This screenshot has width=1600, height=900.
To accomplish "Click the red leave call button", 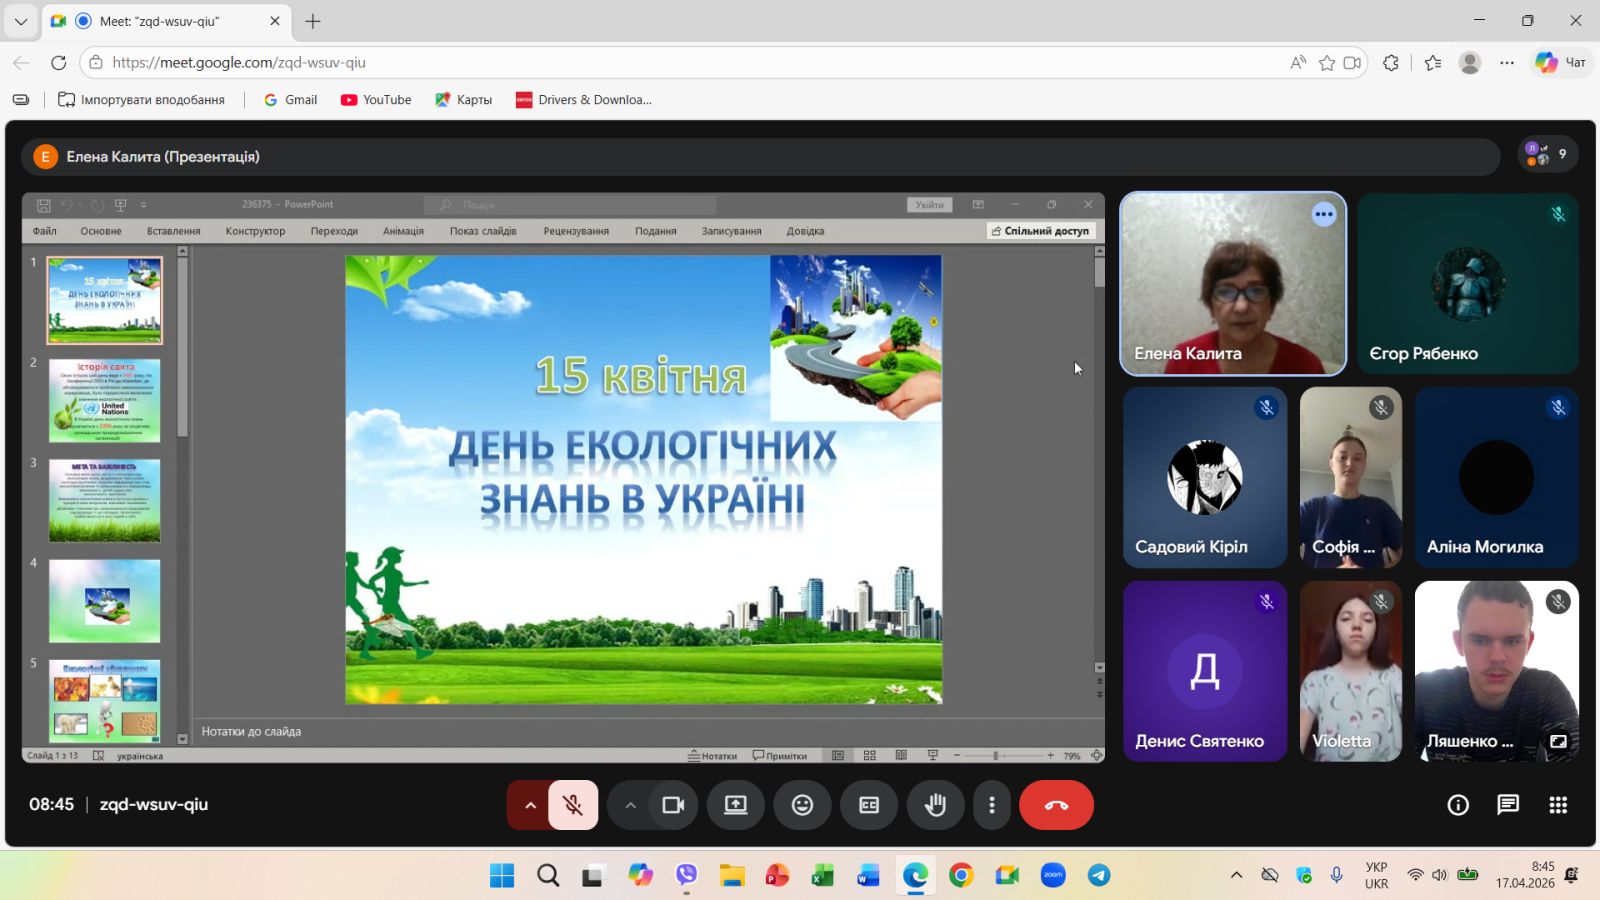I will click(1056, 805).
